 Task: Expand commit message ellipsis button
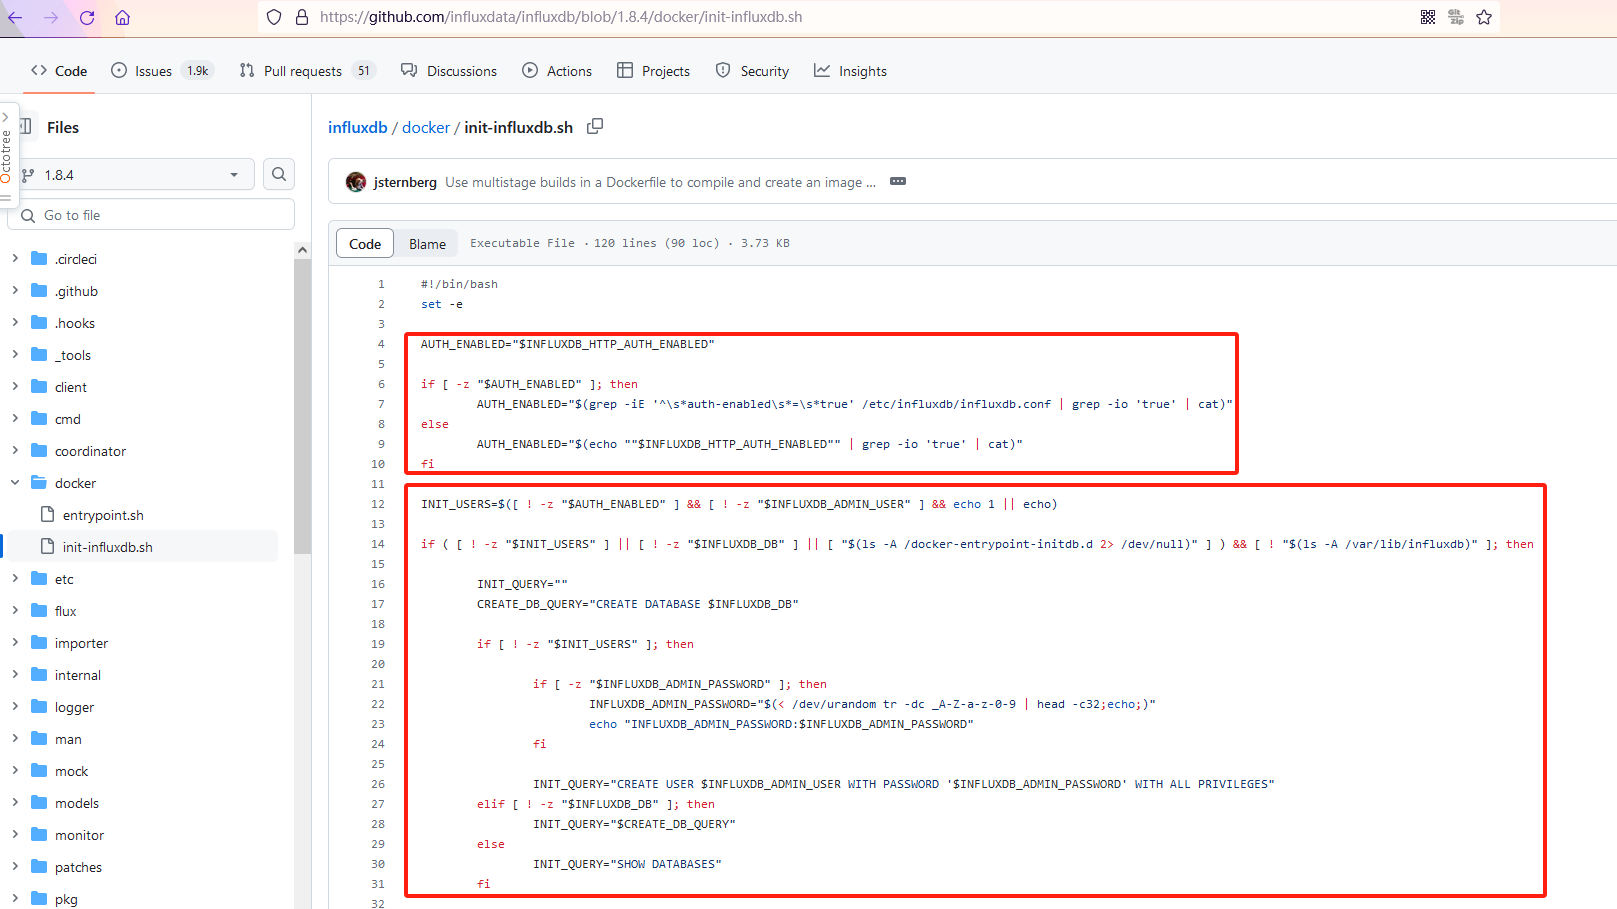click(x=898, y=181)
